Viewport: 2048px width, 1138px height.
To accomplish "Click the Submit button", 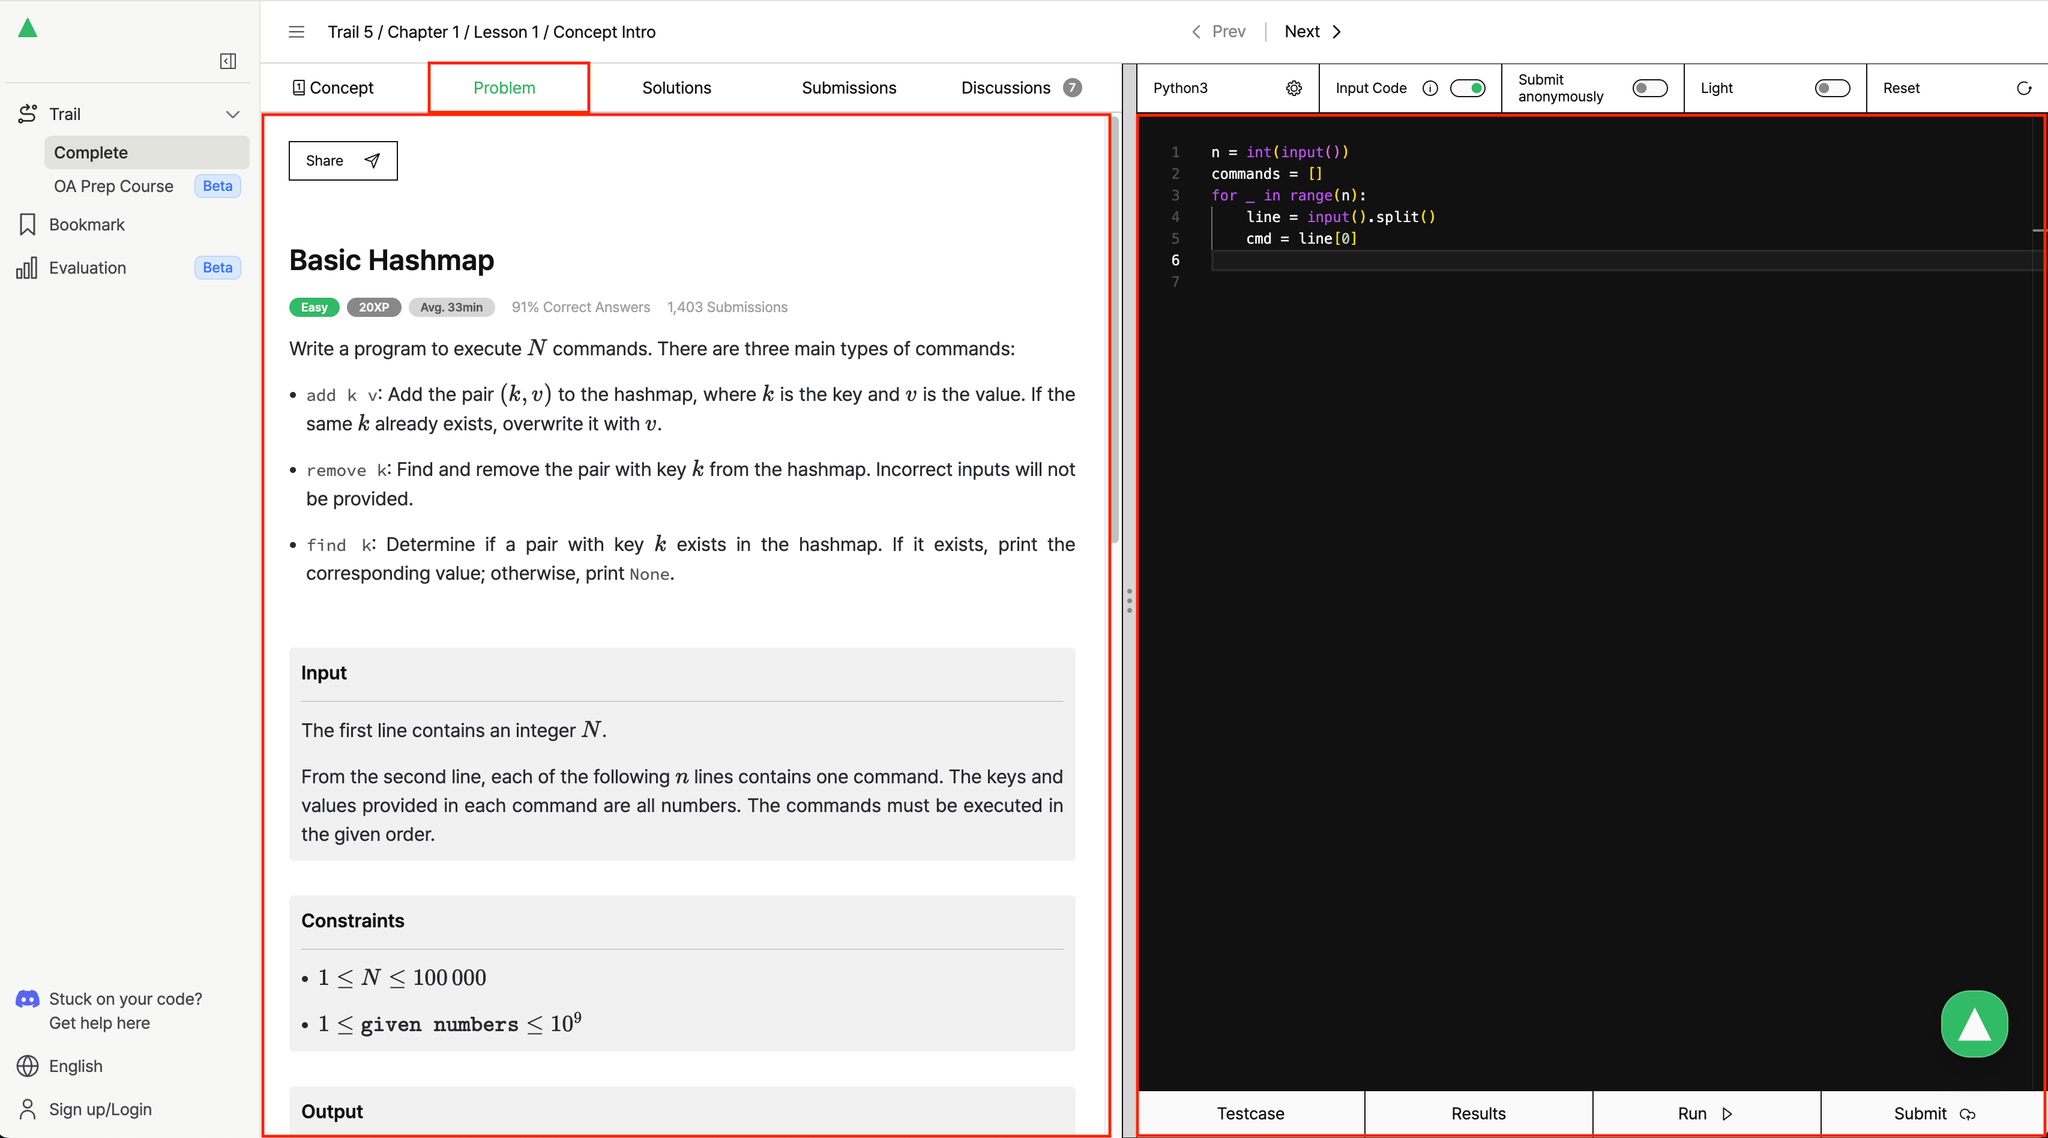I will [1934, 1114].
